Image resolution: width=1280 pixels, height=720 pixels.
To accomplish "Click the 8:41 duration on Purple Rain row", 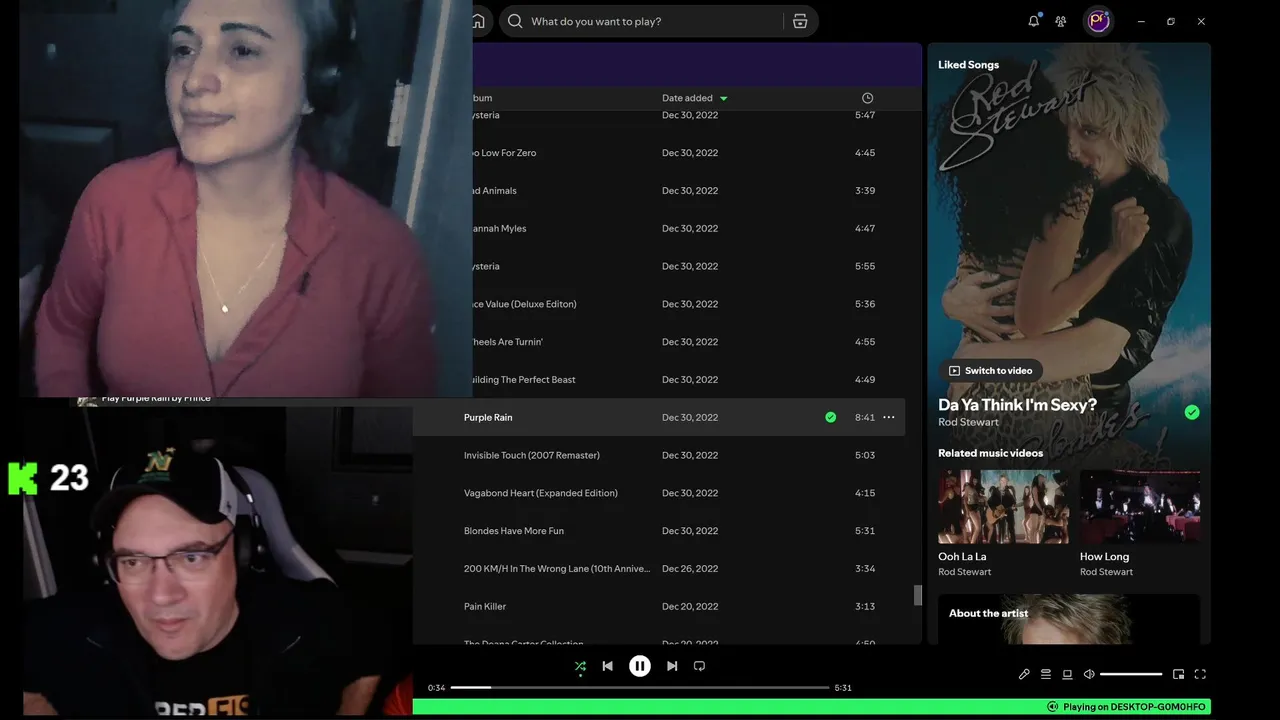I will 865,417.
